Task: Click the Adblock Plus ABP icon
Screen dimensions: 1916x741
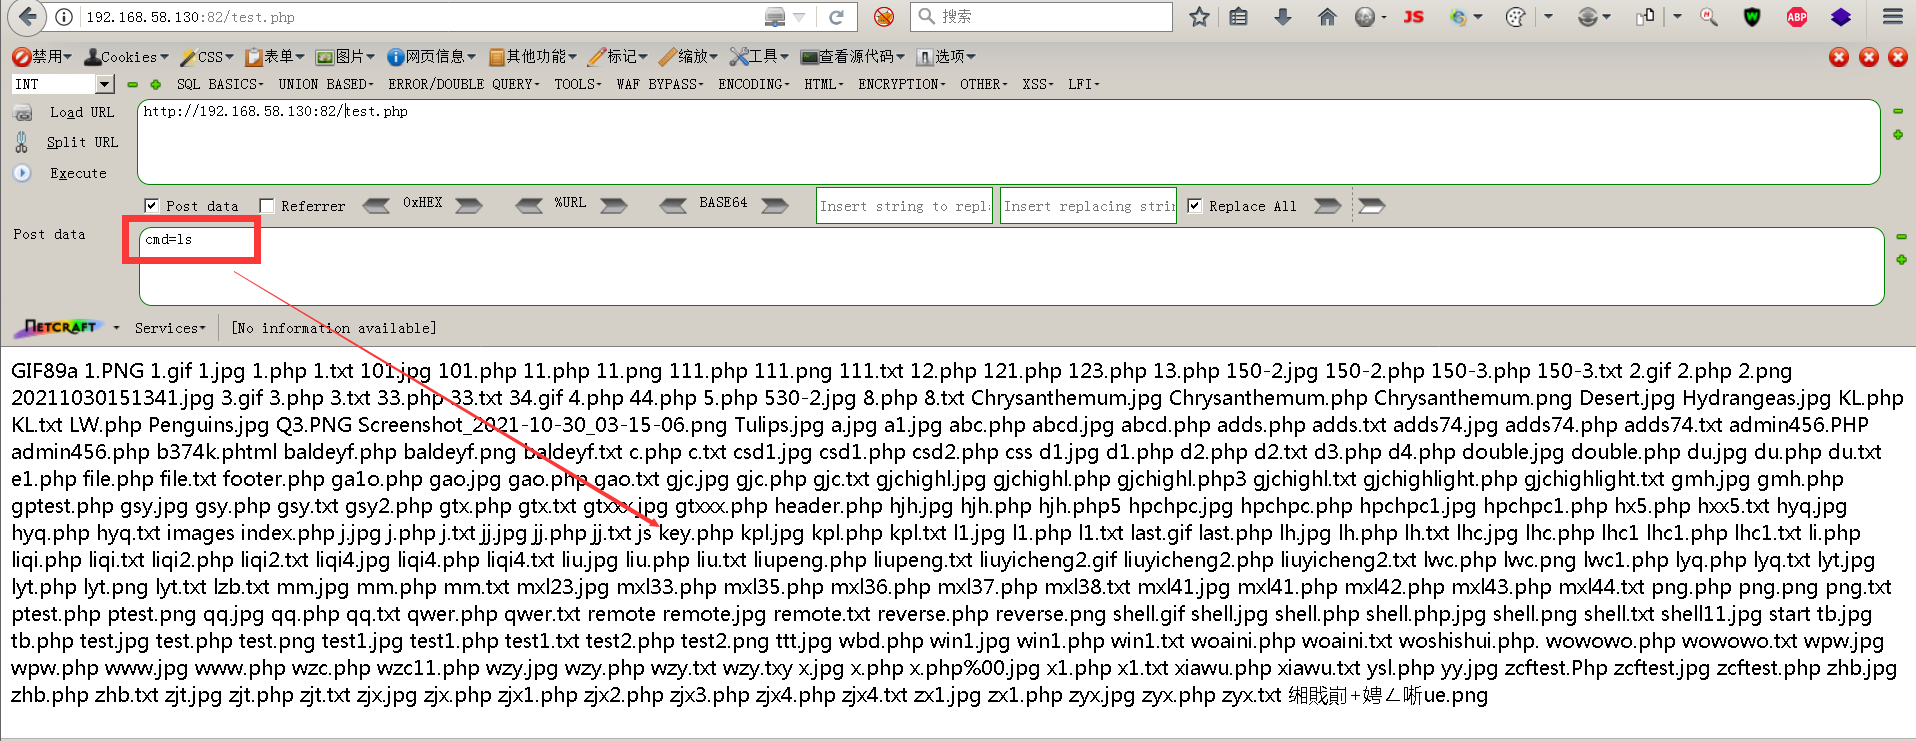Action: coord(1796,17)
